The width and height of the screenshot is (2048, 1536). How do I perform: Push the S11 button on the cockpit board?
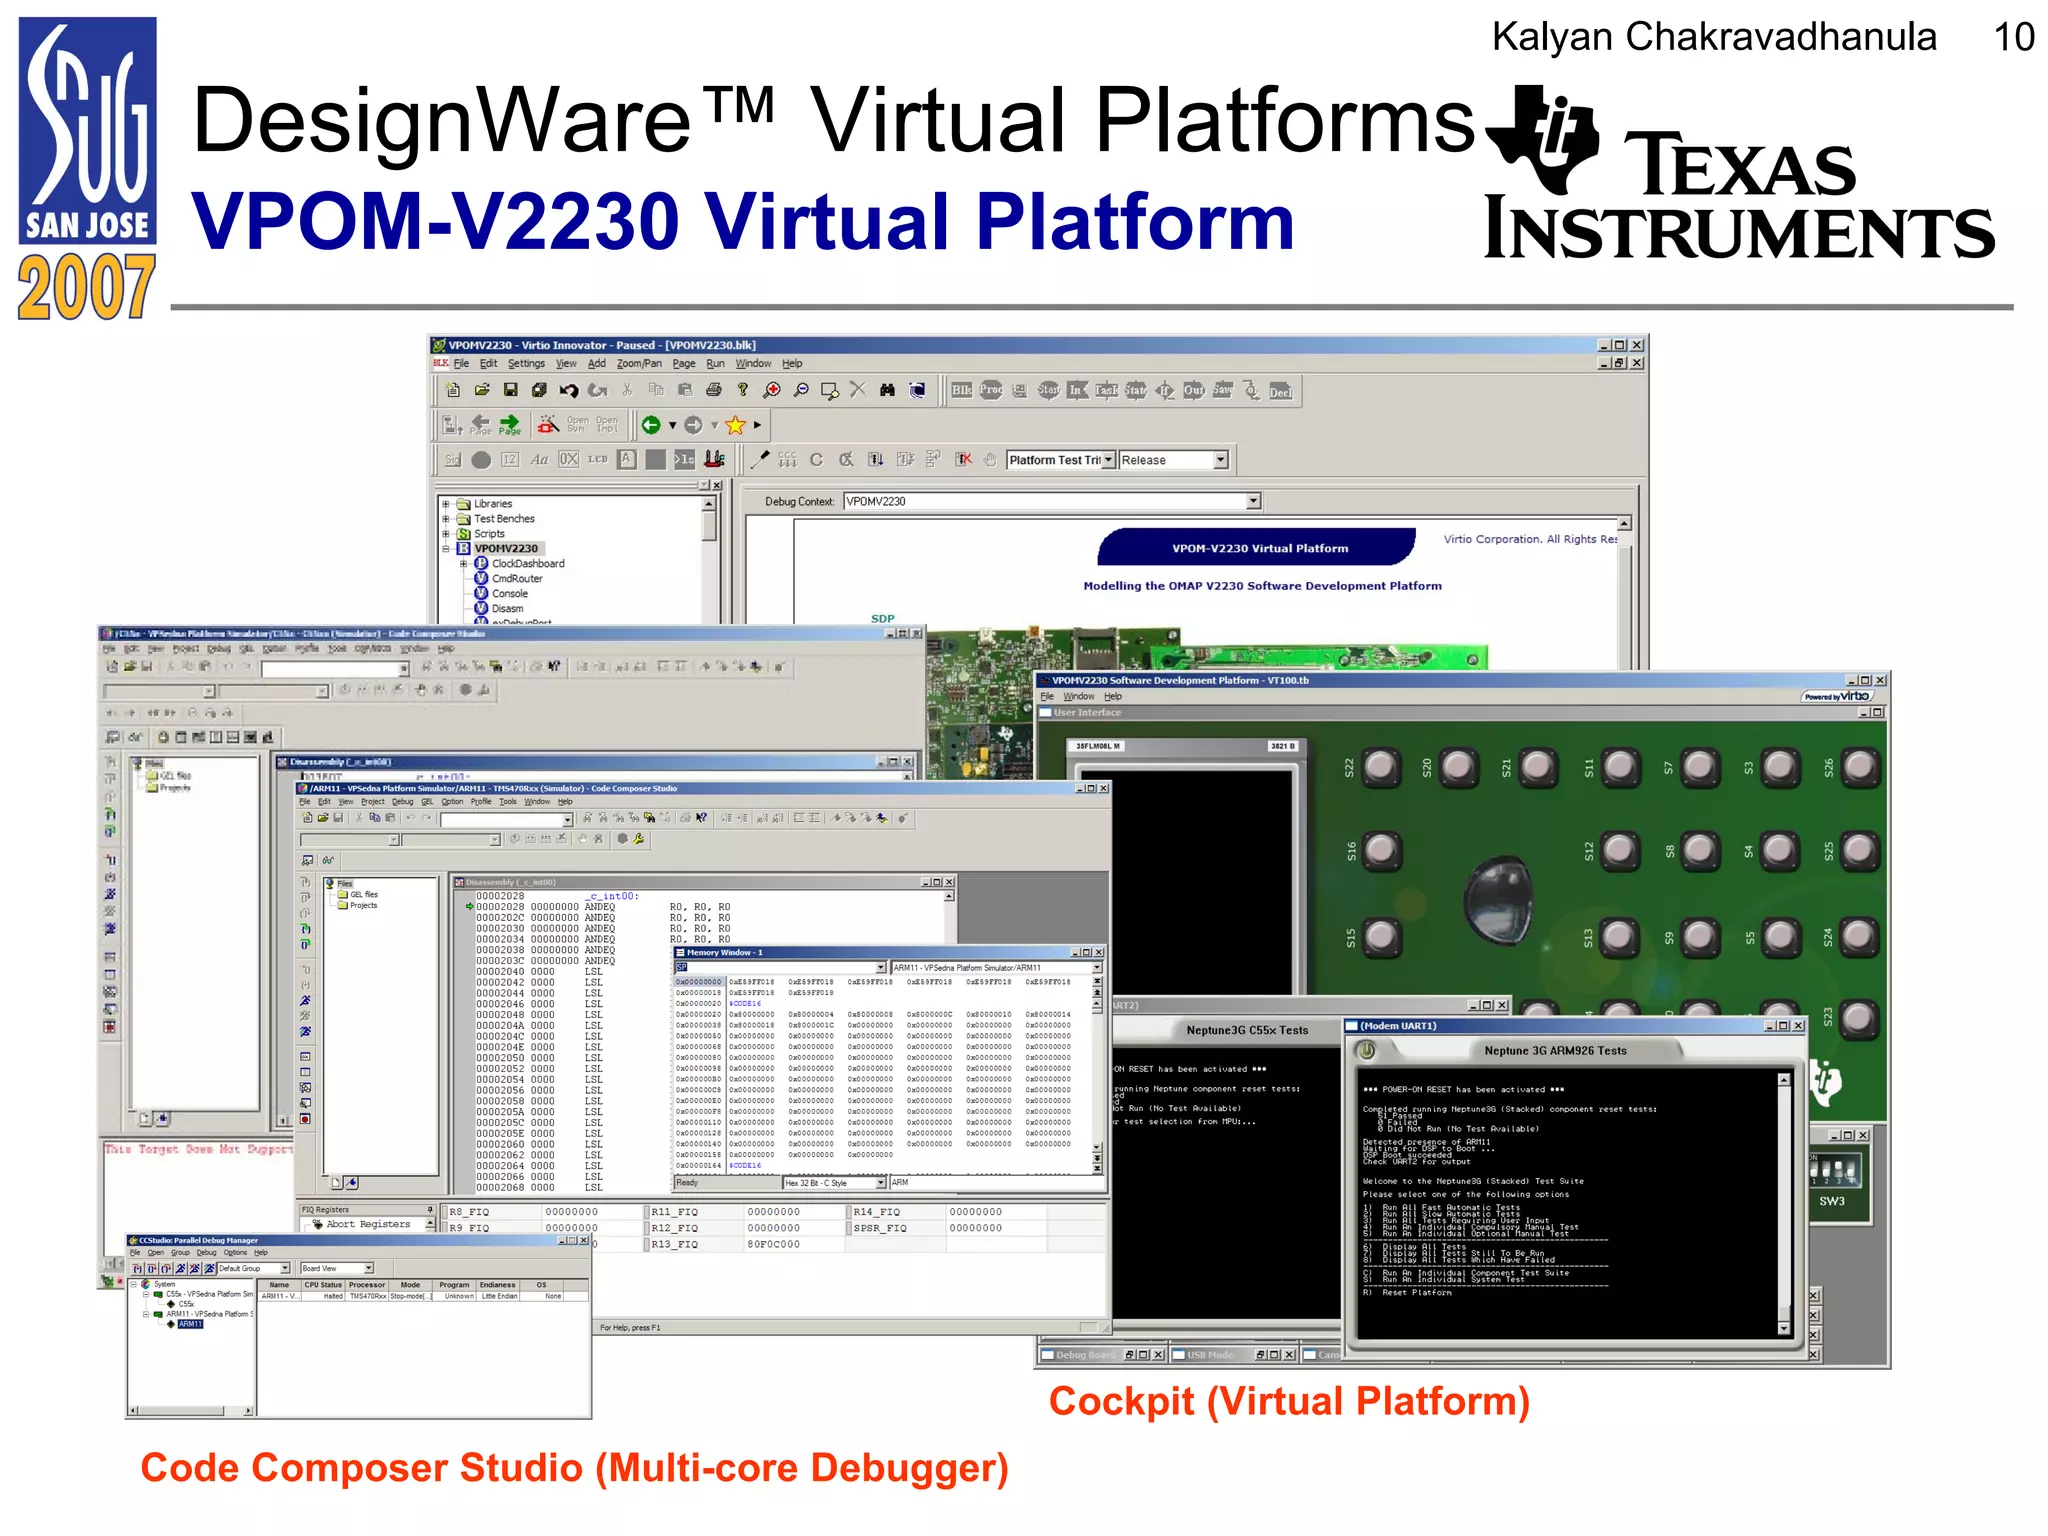click(1620, 767)
